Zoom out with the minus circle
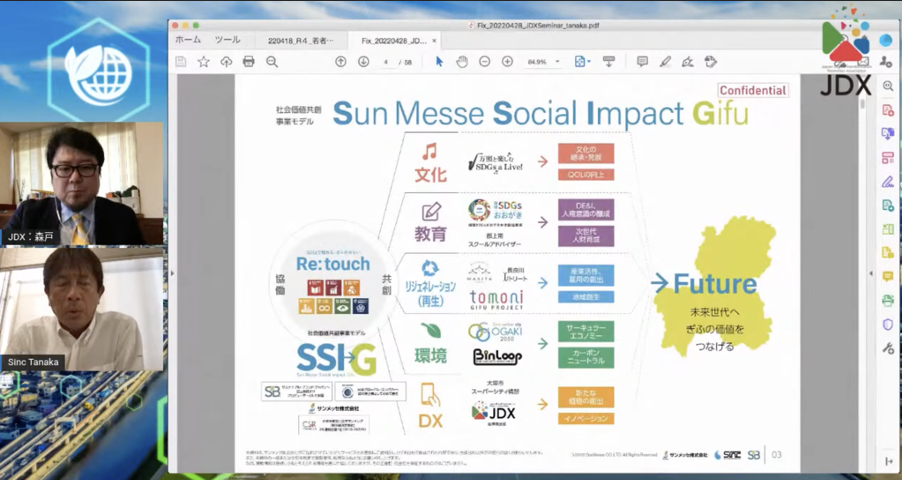Screen dimensions: 902x480 tap(484, 62)
